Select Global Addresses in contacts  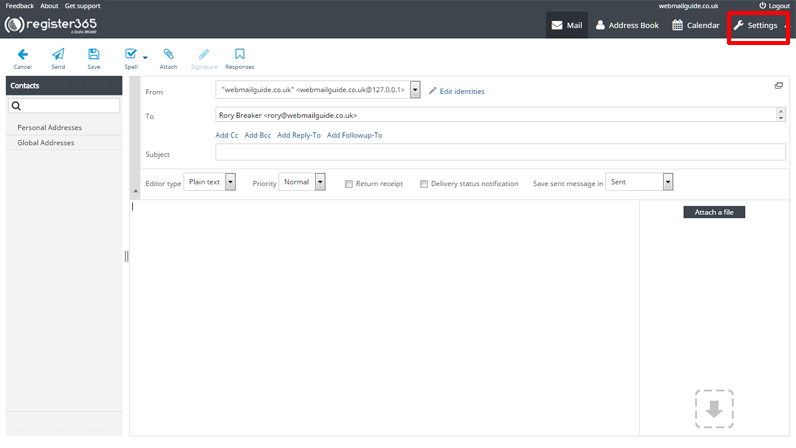point(46,143)
